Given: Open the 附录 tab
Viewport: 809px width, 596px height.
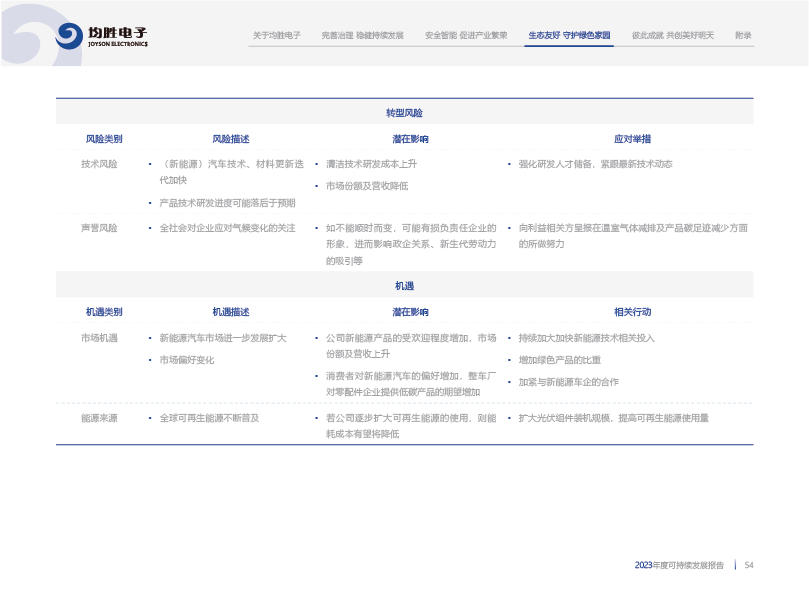Looking at the screenshot, I should [743, 35].
